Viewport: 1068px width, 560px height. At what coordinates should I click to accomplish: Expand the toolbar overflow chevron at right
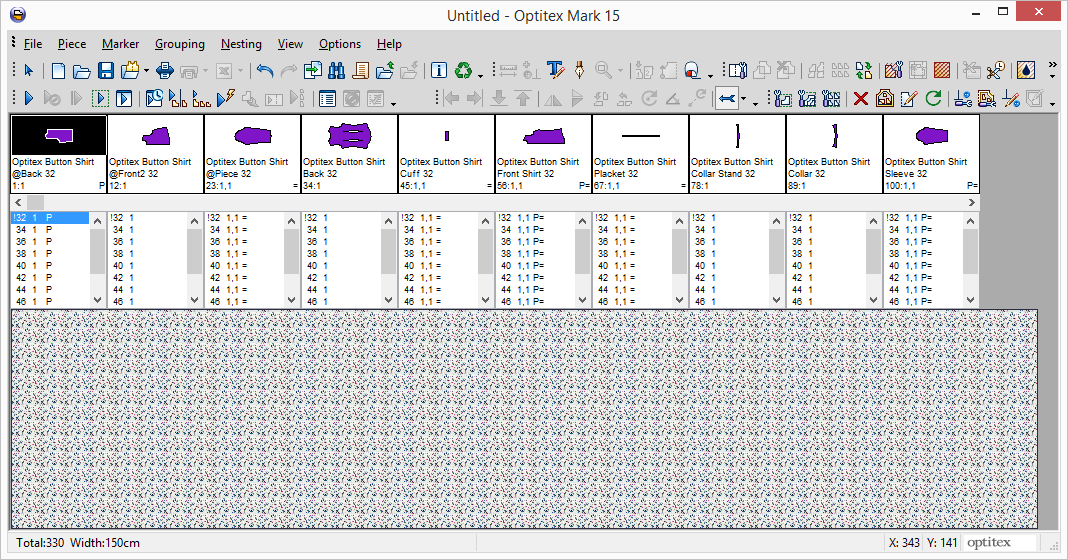(1052, 65)
